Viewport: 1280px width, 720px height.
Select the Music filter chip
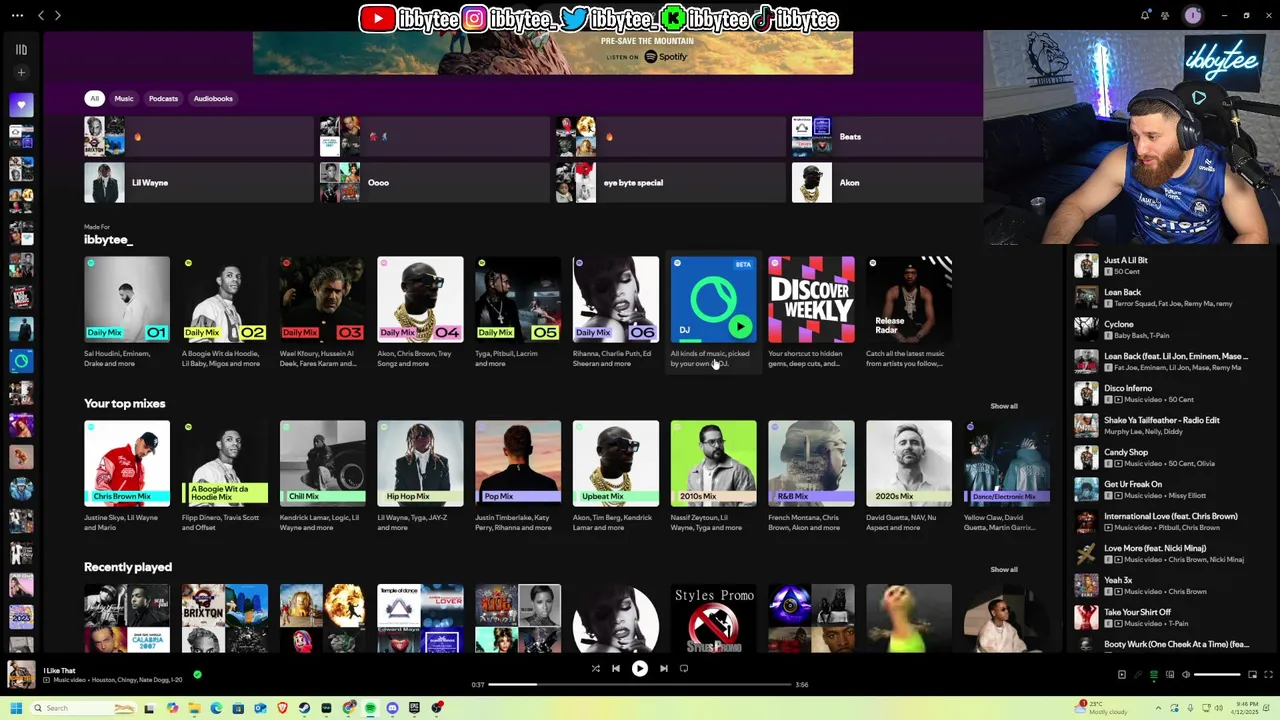pos(124,99)
